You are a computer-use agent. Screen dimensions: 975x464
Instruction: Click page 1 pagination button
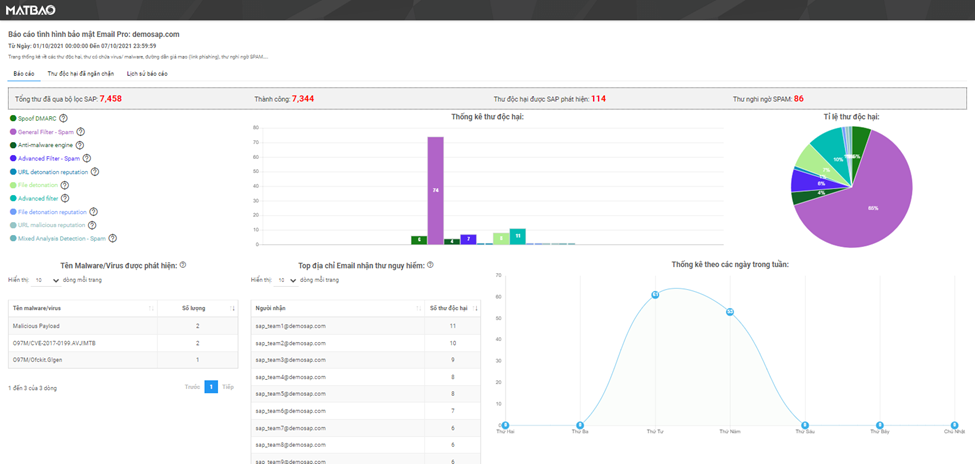click(211, 387)
